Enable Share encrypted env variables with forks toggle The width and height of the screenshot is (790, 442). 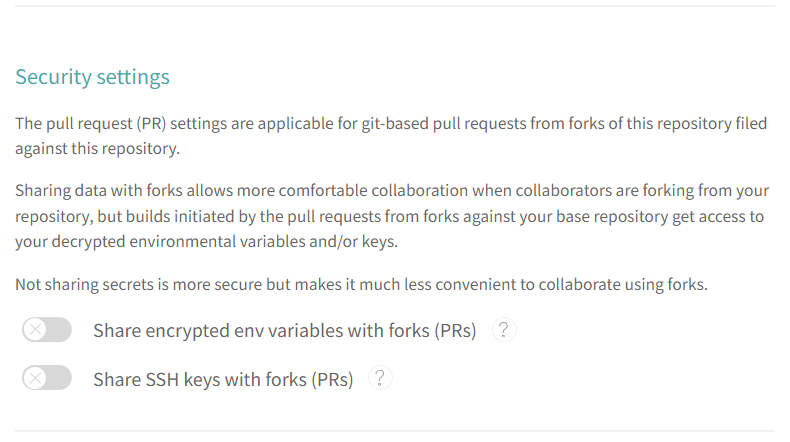coord(47,330)
